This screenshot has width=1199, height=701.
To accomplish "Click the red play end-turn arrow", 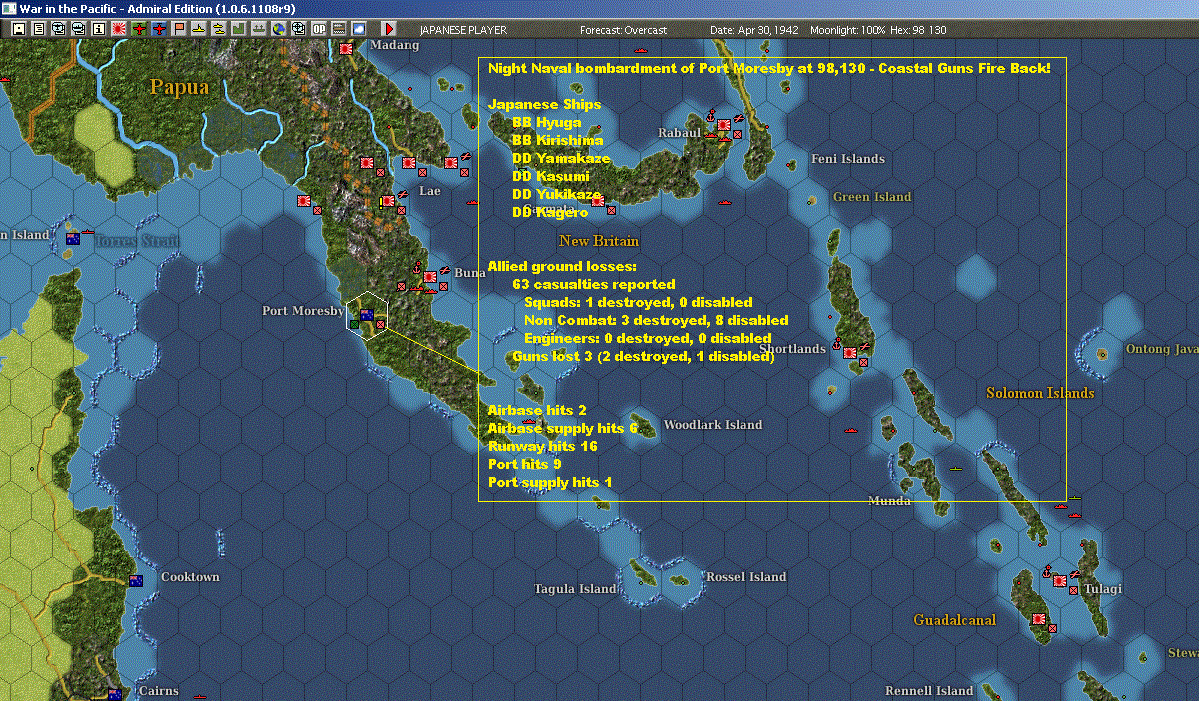I will [x=388, y=29].
